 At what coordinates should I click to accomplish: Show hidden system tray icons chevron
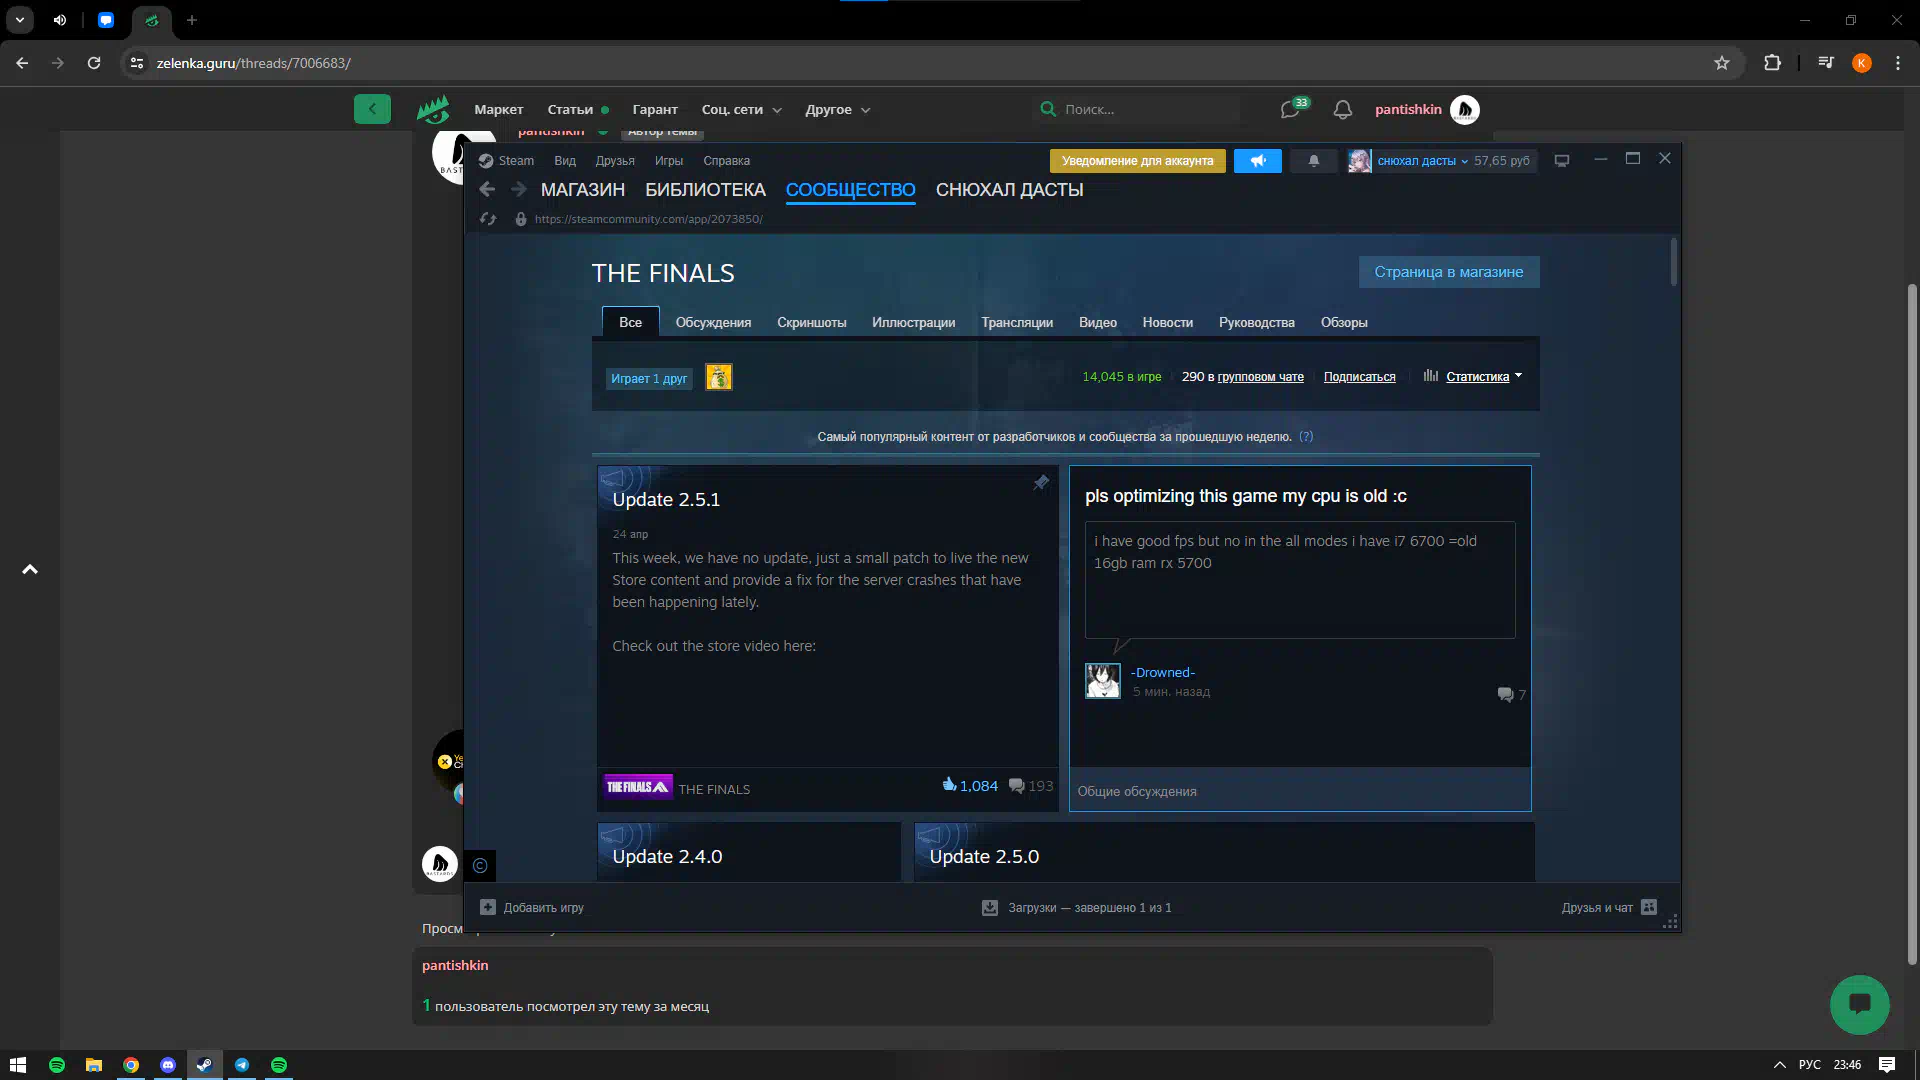[x=1779, y=1065]
